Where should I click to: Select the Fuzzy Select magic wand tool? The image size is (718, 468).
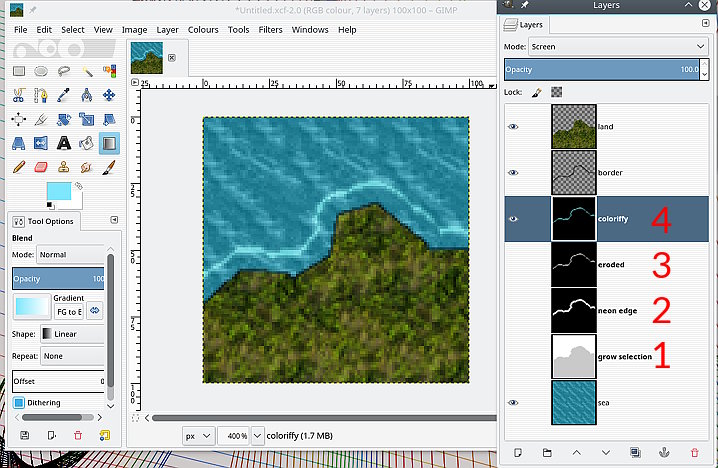tap(87, 71)
